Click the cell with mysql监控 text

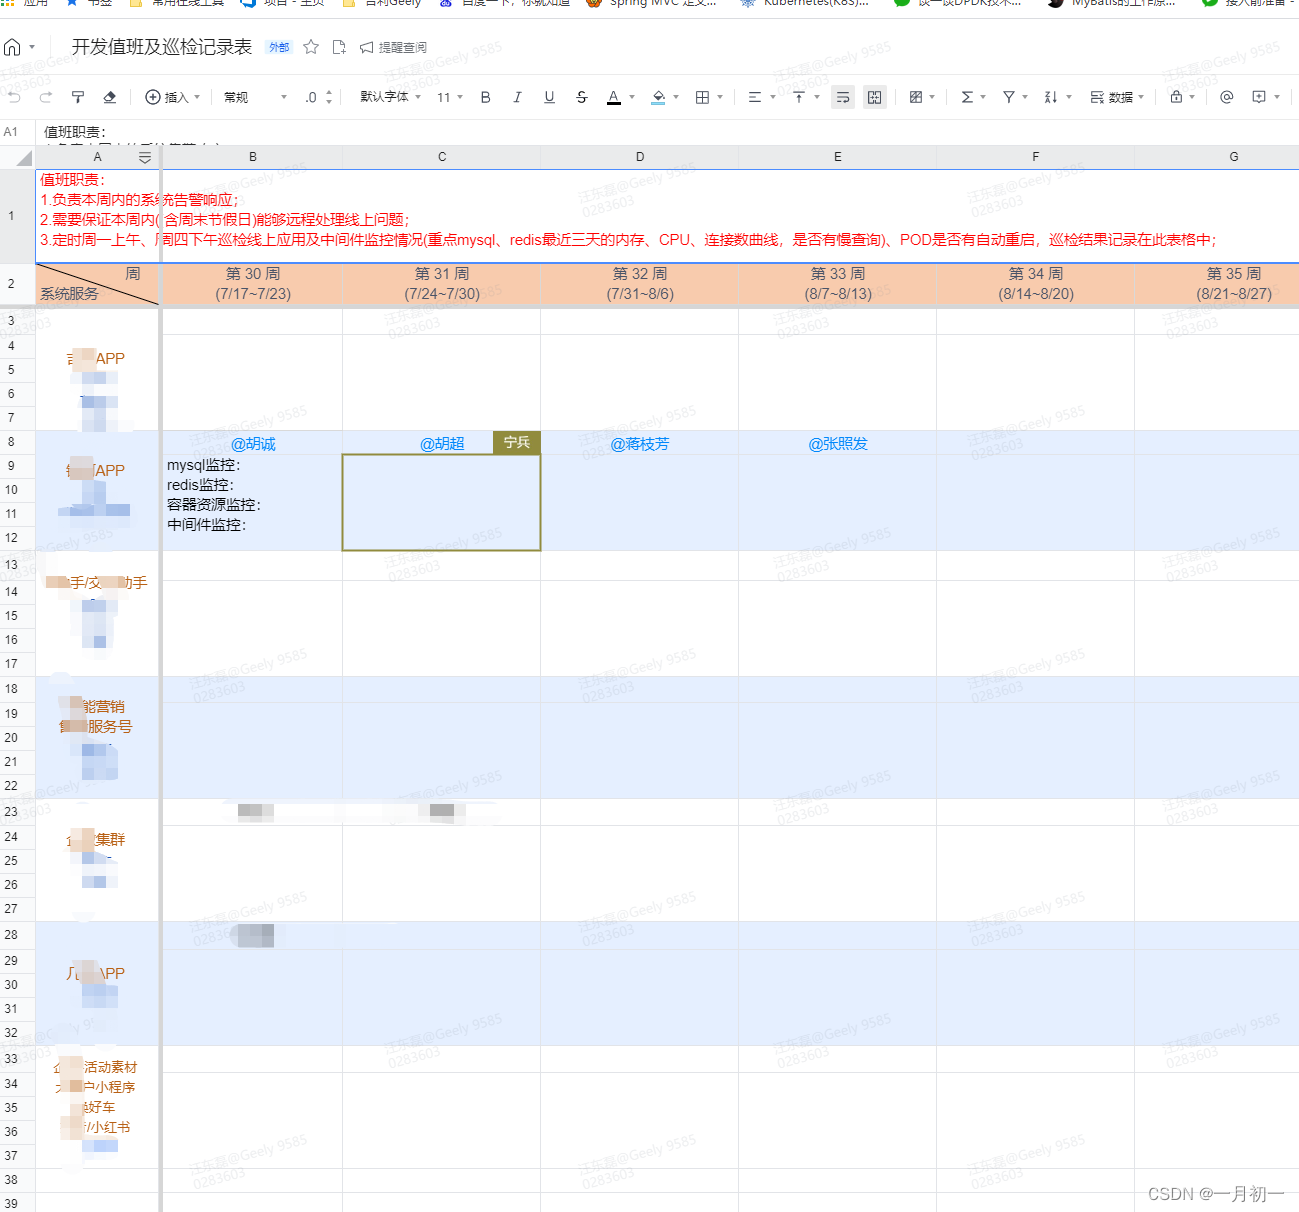click(252, 502)
